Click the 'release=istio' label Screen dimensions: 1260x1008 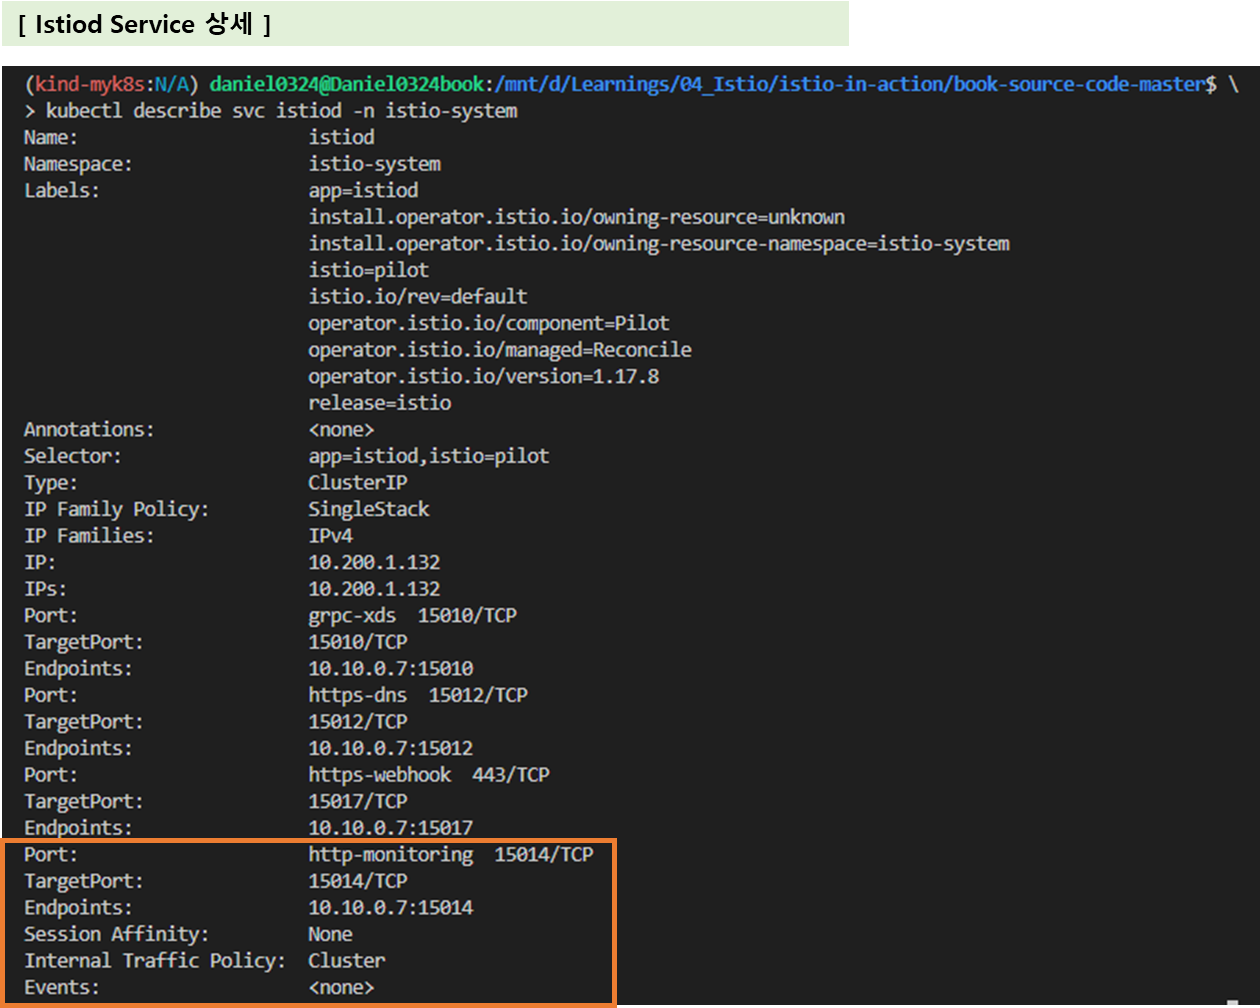(x=379, y=403)
